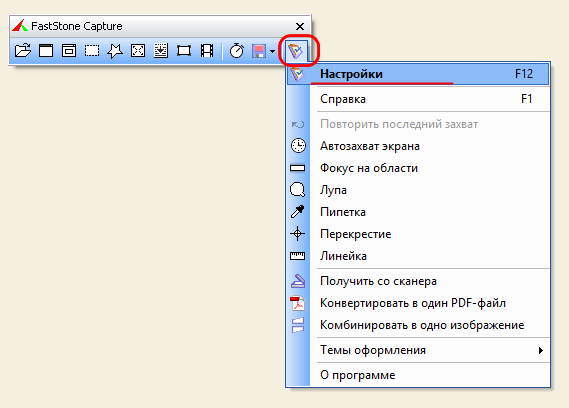The image size is (569, 408).
Task: Select Перекрестие menu item
Action: coord(418,234)
